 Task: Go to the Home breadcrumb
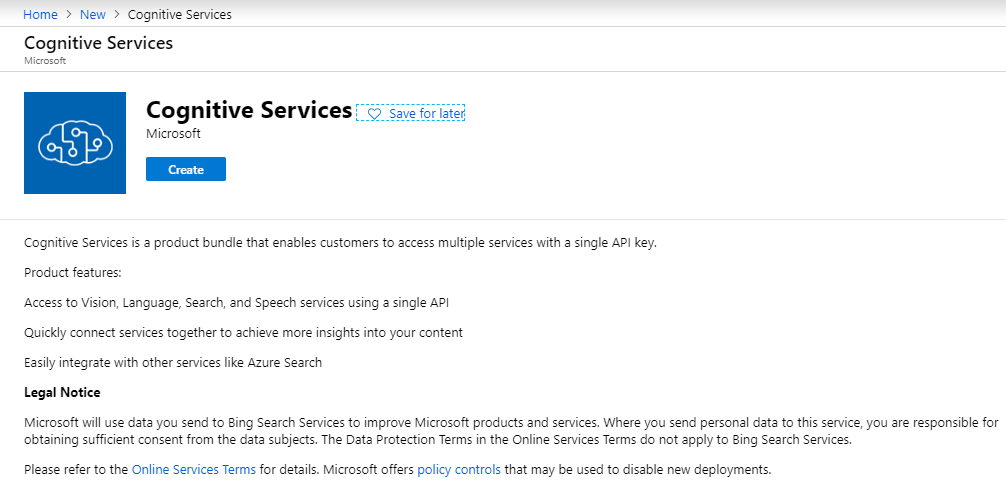[x=40, y=15]
